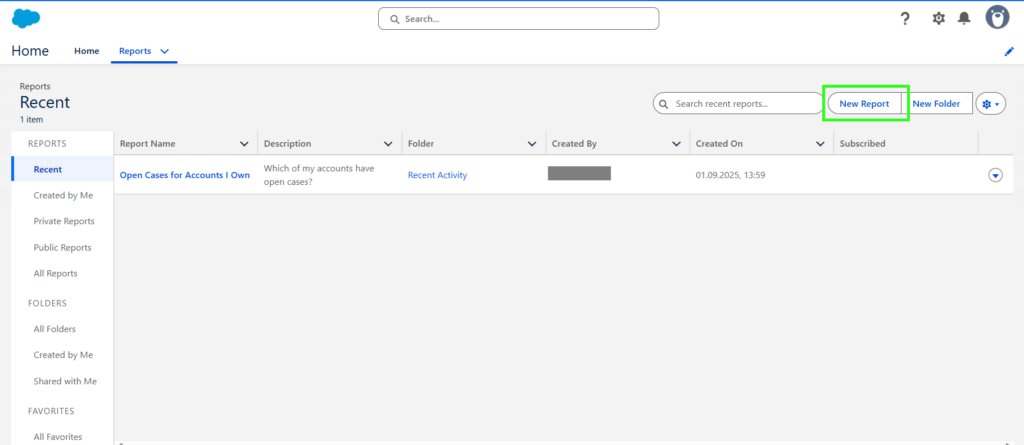View notifications bell icon
The width and height of the screenshot is (1024, 445).
pos(964,19)
